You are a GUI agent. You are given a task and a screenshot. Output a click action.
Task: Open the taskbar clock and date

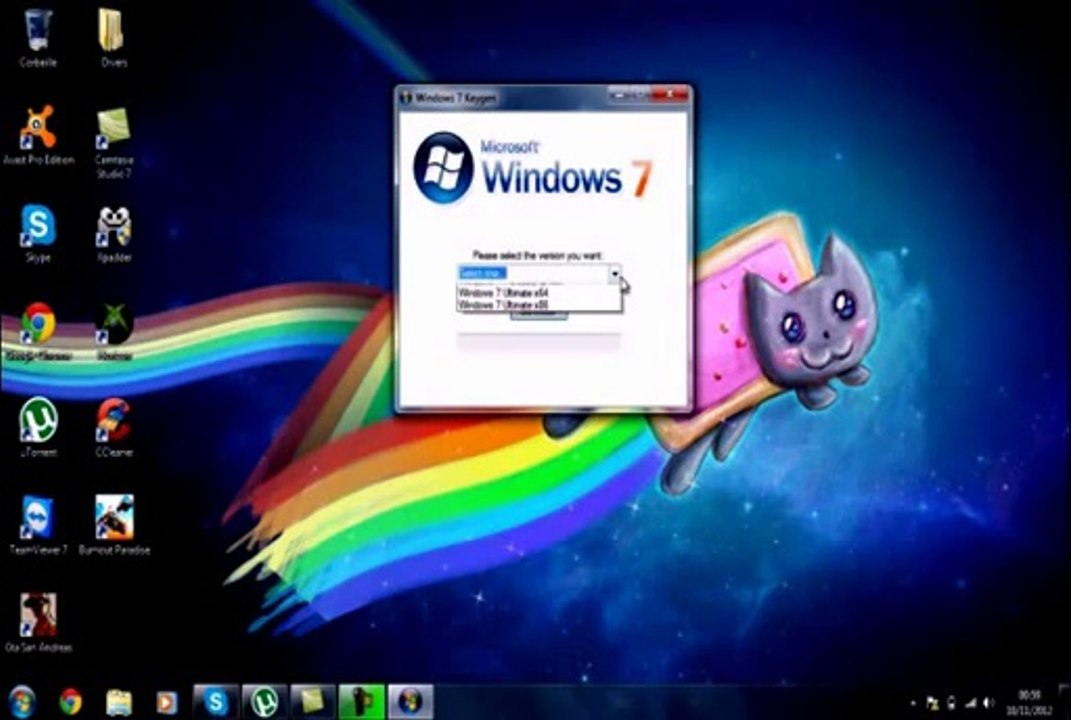coord(1028,702)
